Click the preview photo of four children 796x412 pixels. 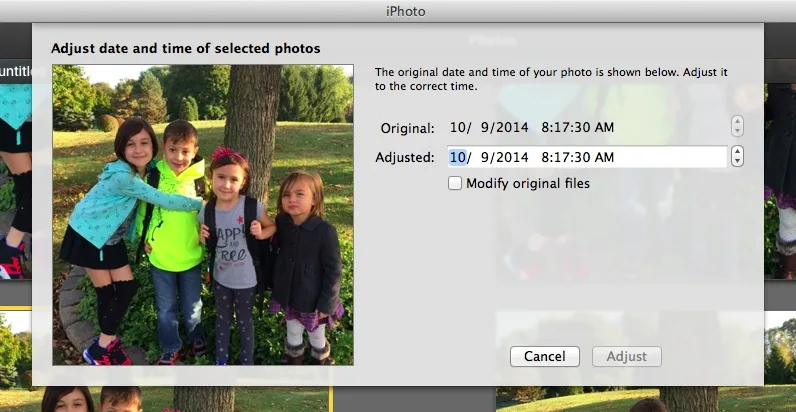(x=203, y=215)
